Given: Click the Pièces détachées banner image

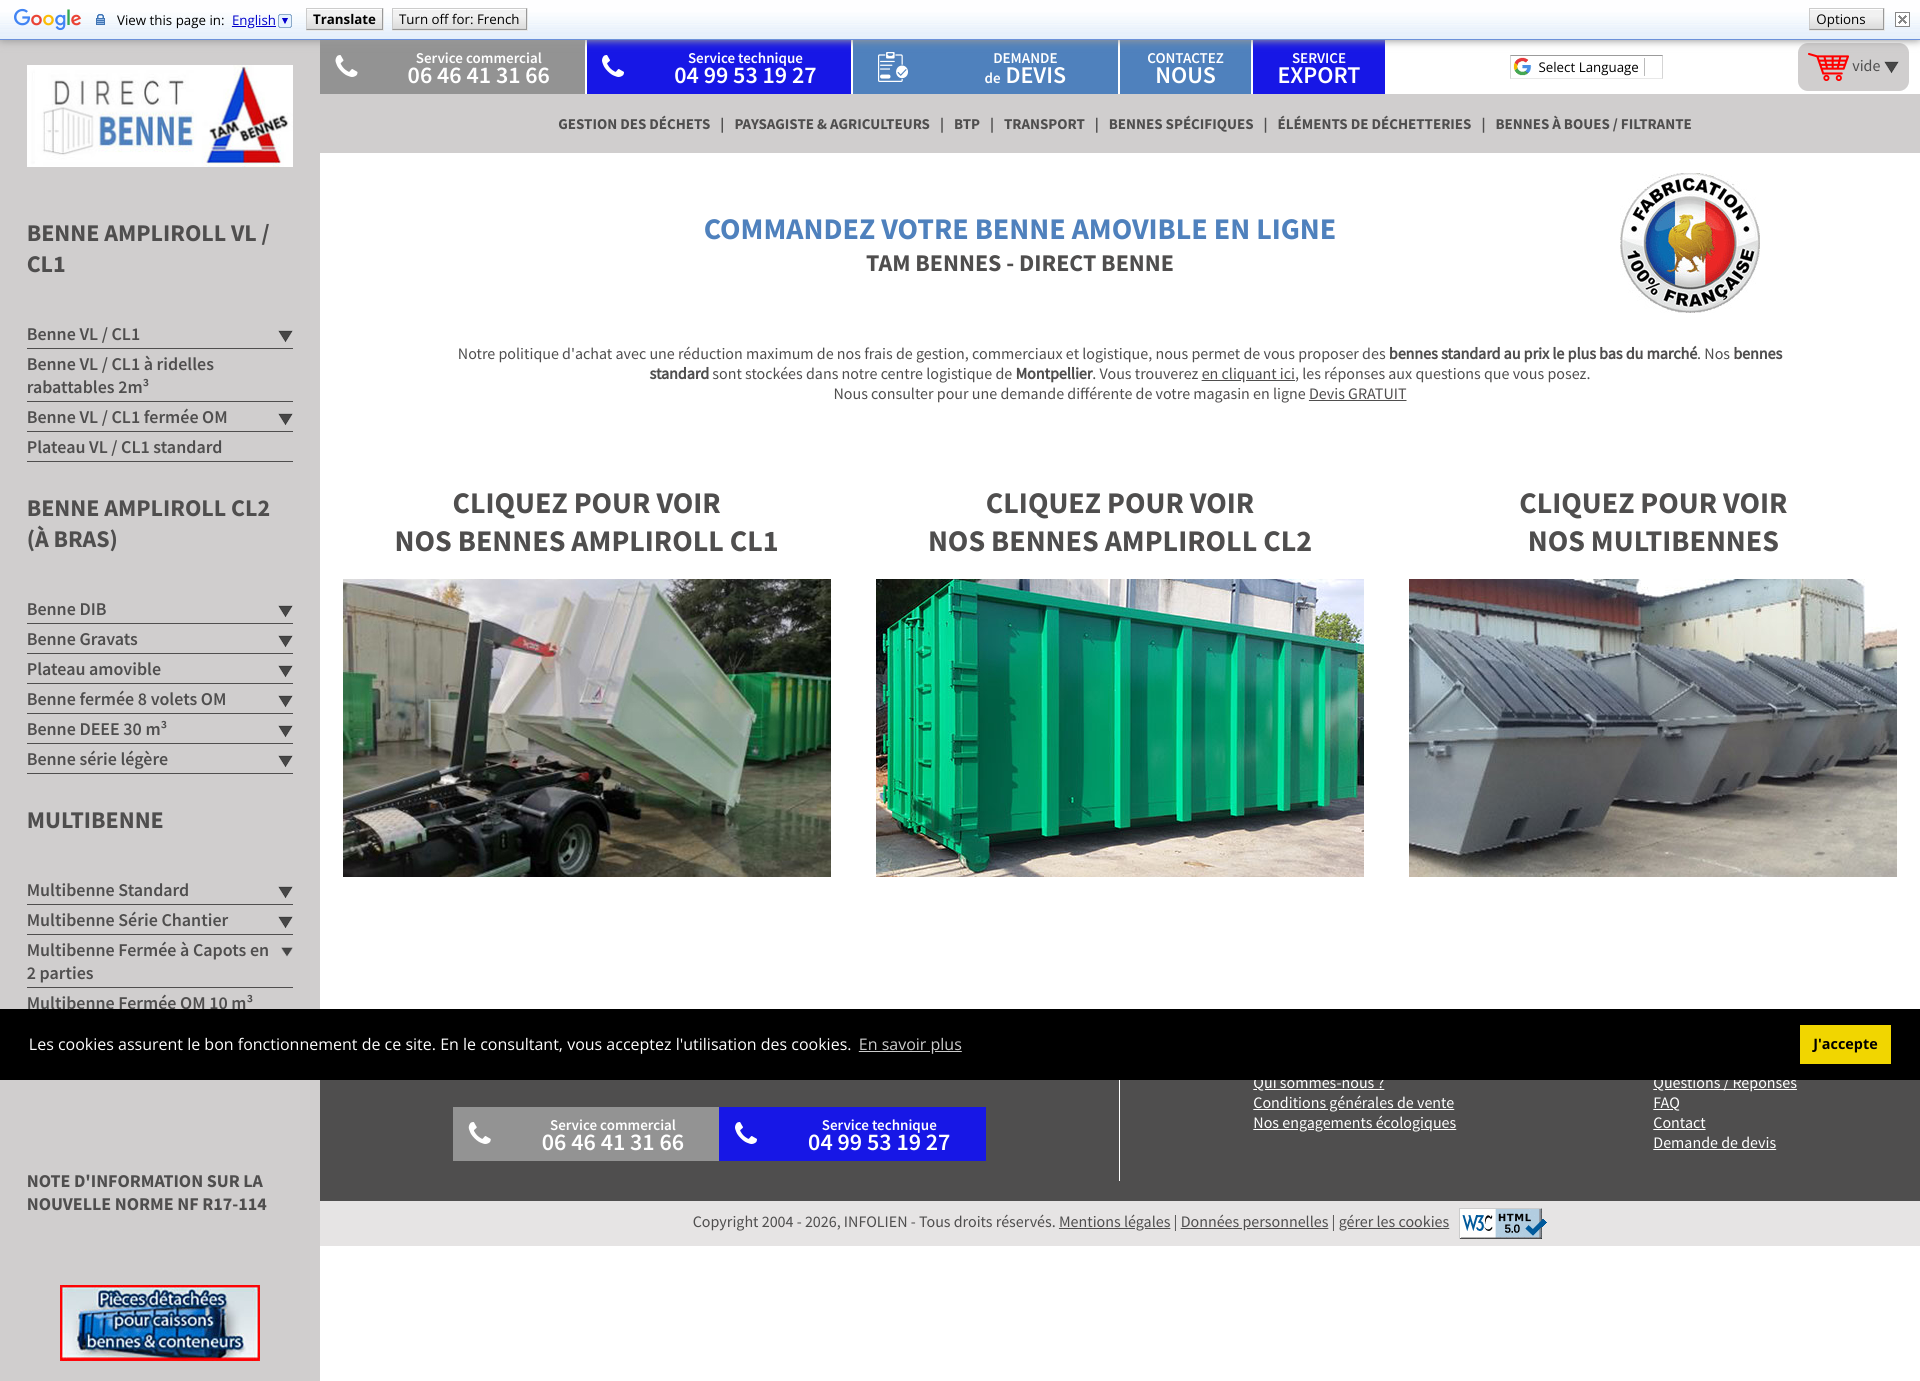Looking at the screenshot, I should 160,1322.
